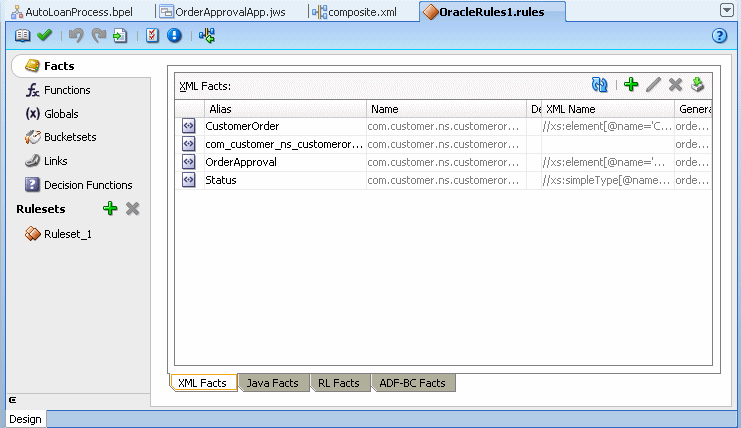741x428 pixels.
Task: Click the undo arrow icon
Action: click(76, 35)
